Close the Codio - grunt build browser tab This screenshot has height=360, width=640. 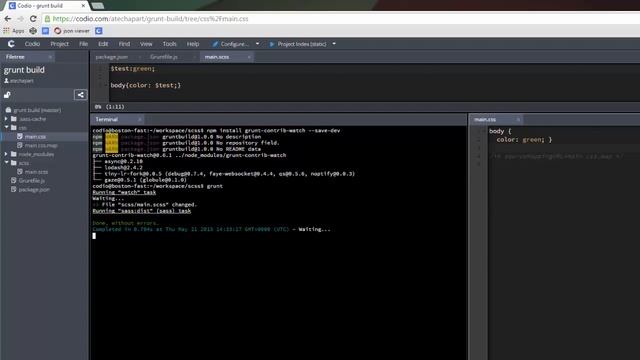[83, 6]
